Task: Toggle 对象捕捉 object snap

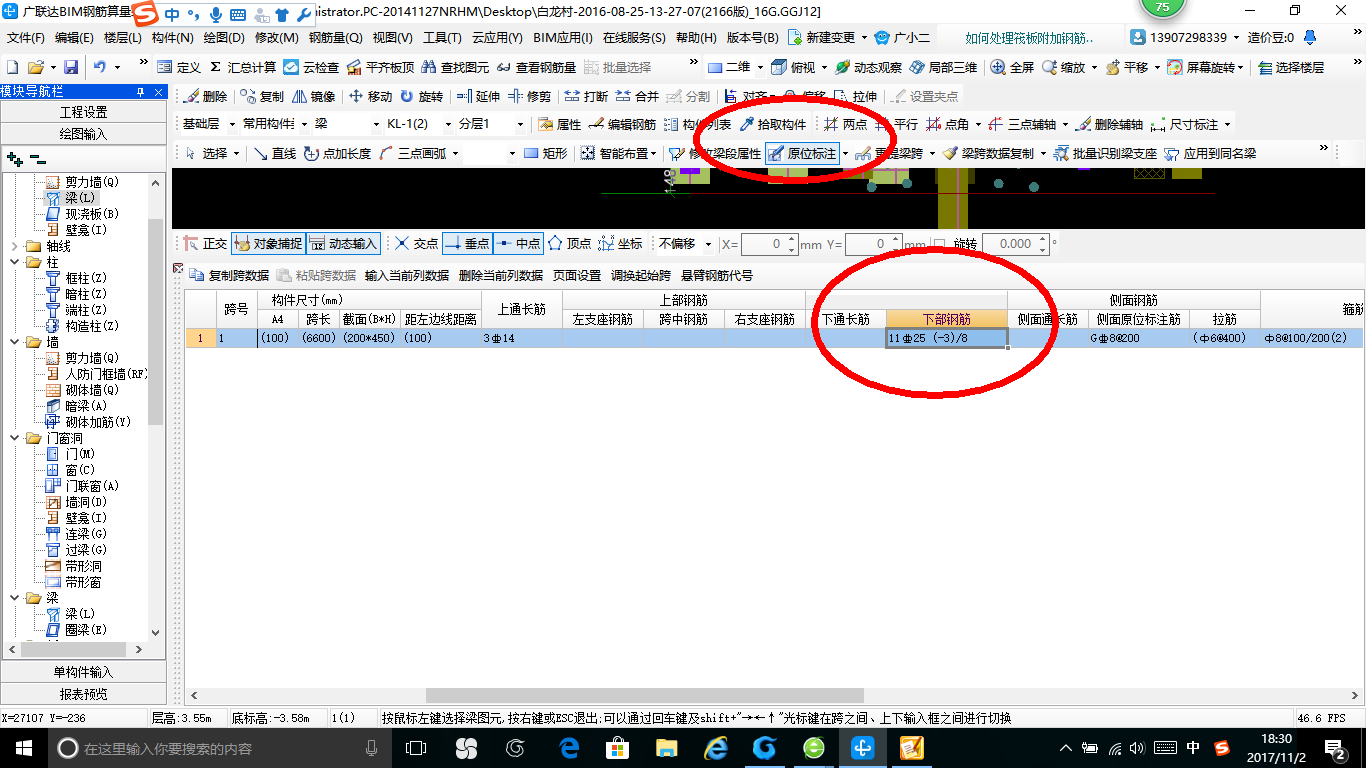Action: pos(267,243)
